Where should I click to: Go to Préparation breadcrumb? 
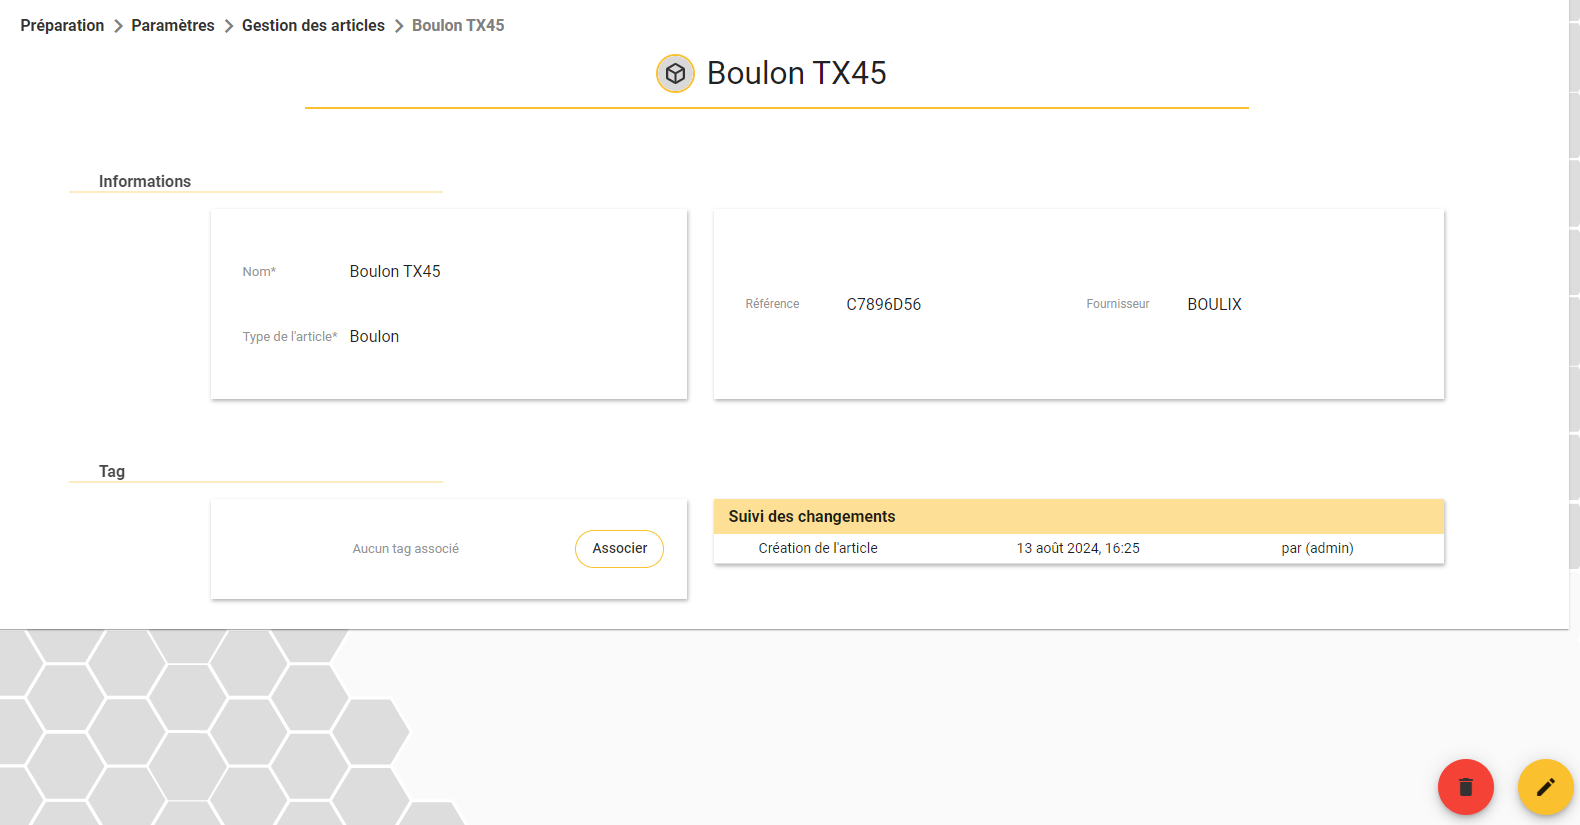point(62,25)
